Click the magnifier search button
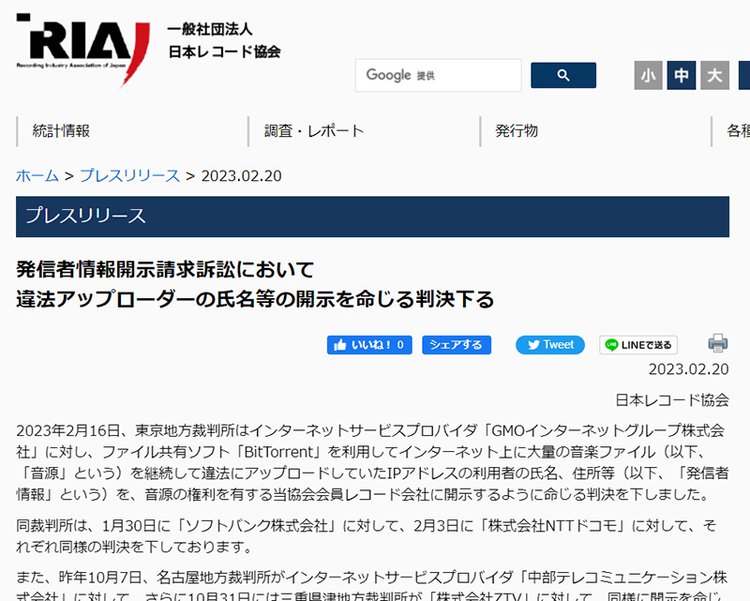 [x=563, y=75]
